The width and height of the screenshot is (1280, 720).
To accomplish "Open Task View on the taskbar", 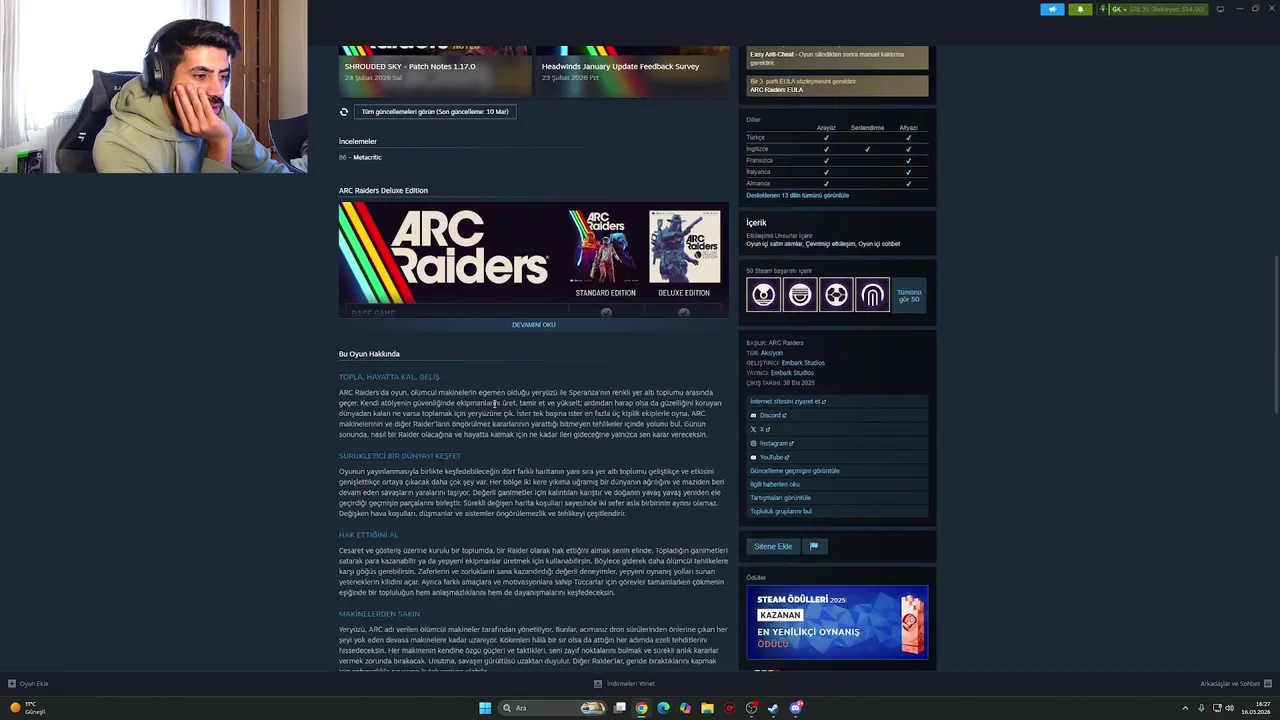I will coord(620,708).
